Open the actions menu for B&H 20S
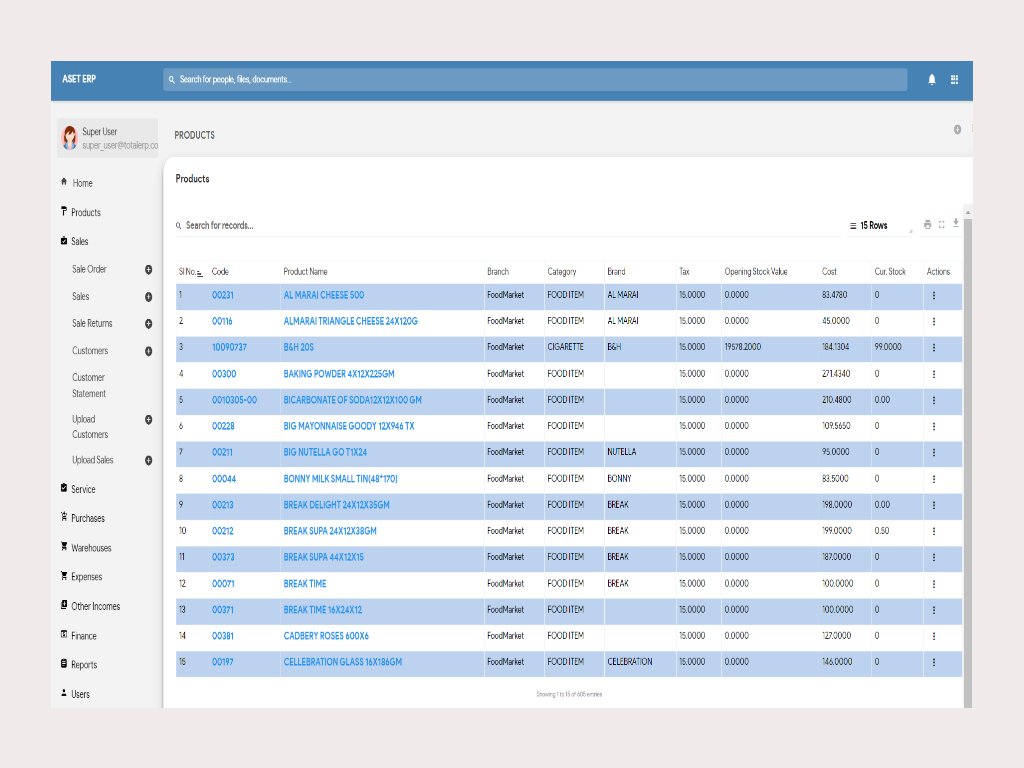 pos(934,348)
